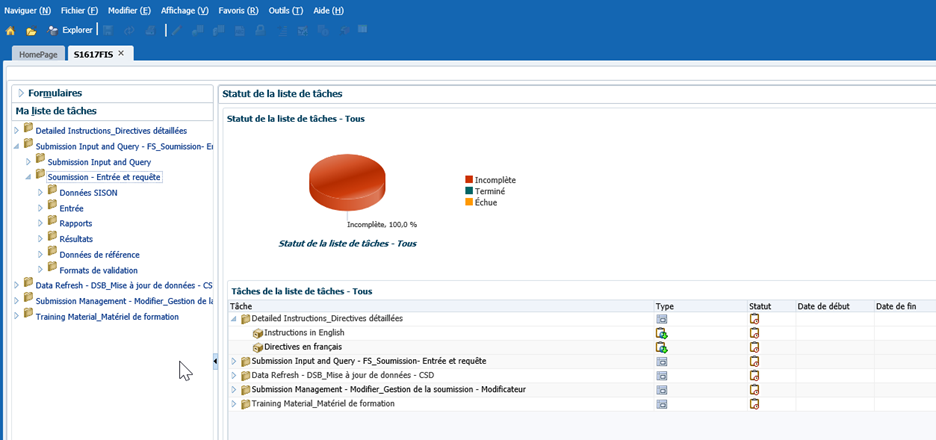This screenshot has width=936, height=440.
Task: Close the S1617FIS tab
Action: click(121, 53)
